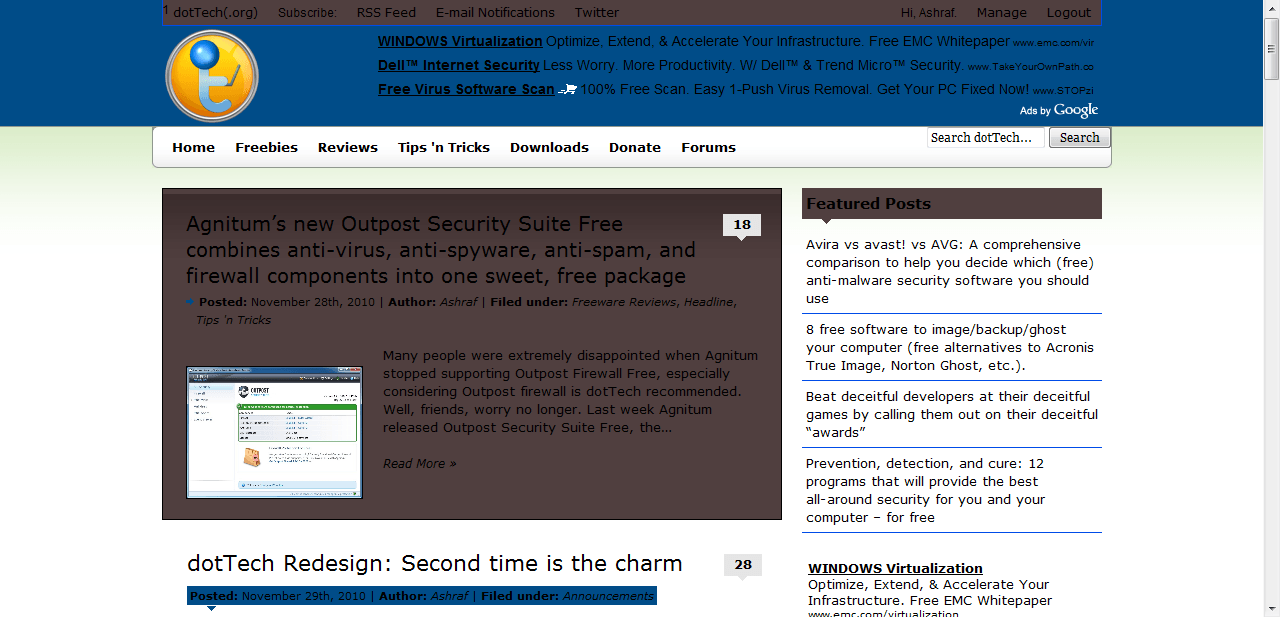Open featured post Prevention, detection, and cure
Viewport: 1280px width, 617px height.
point(926,490)
